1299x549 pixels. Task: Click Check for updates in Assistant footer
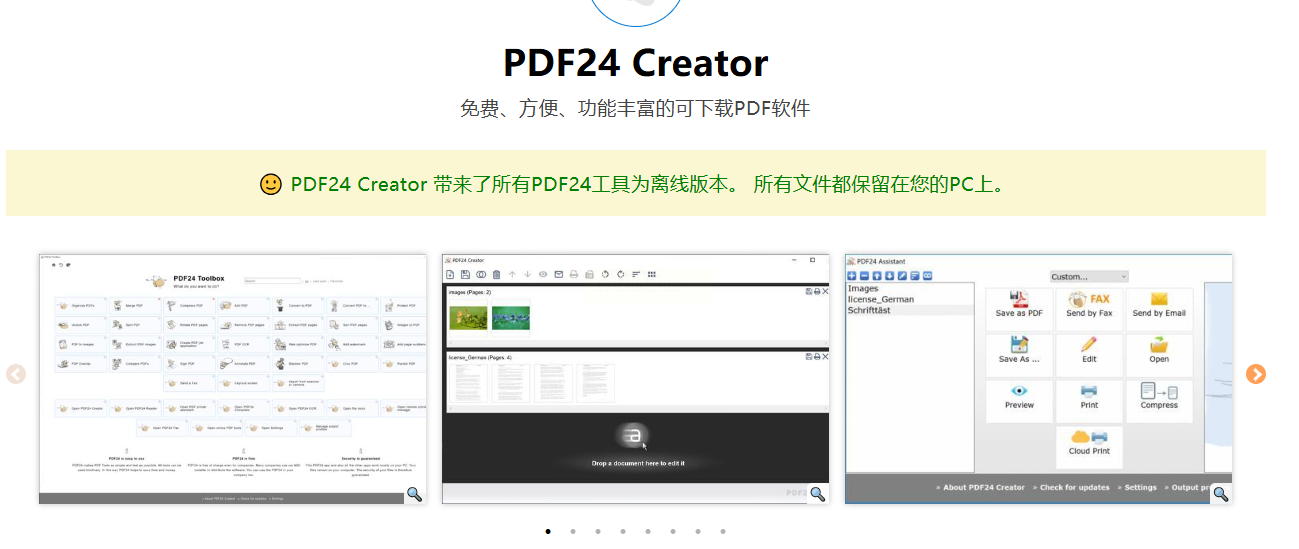(1075, 488)
